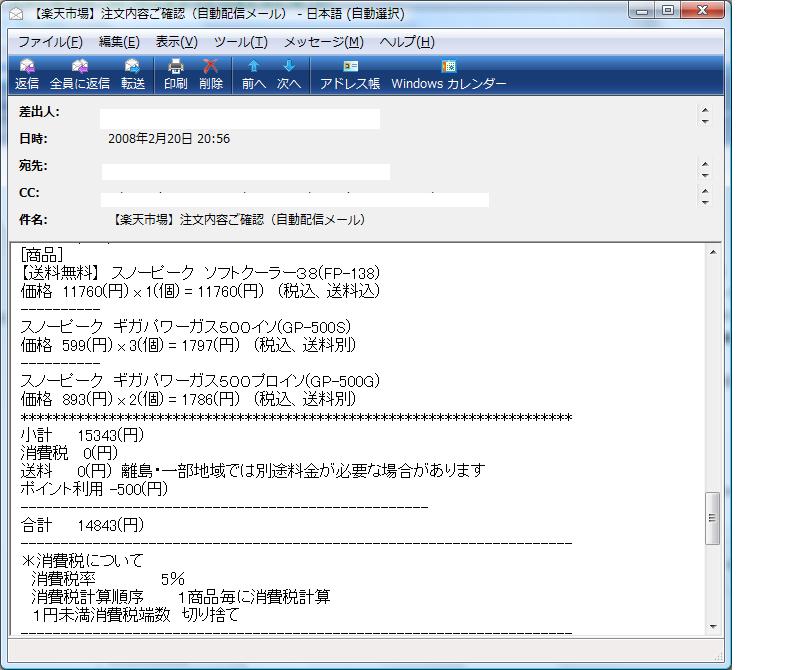Click the Reply (返信) toolbar icon
The height and width of the screenshot is (670, 800).
pyautogui.click(x=27, y=75)
